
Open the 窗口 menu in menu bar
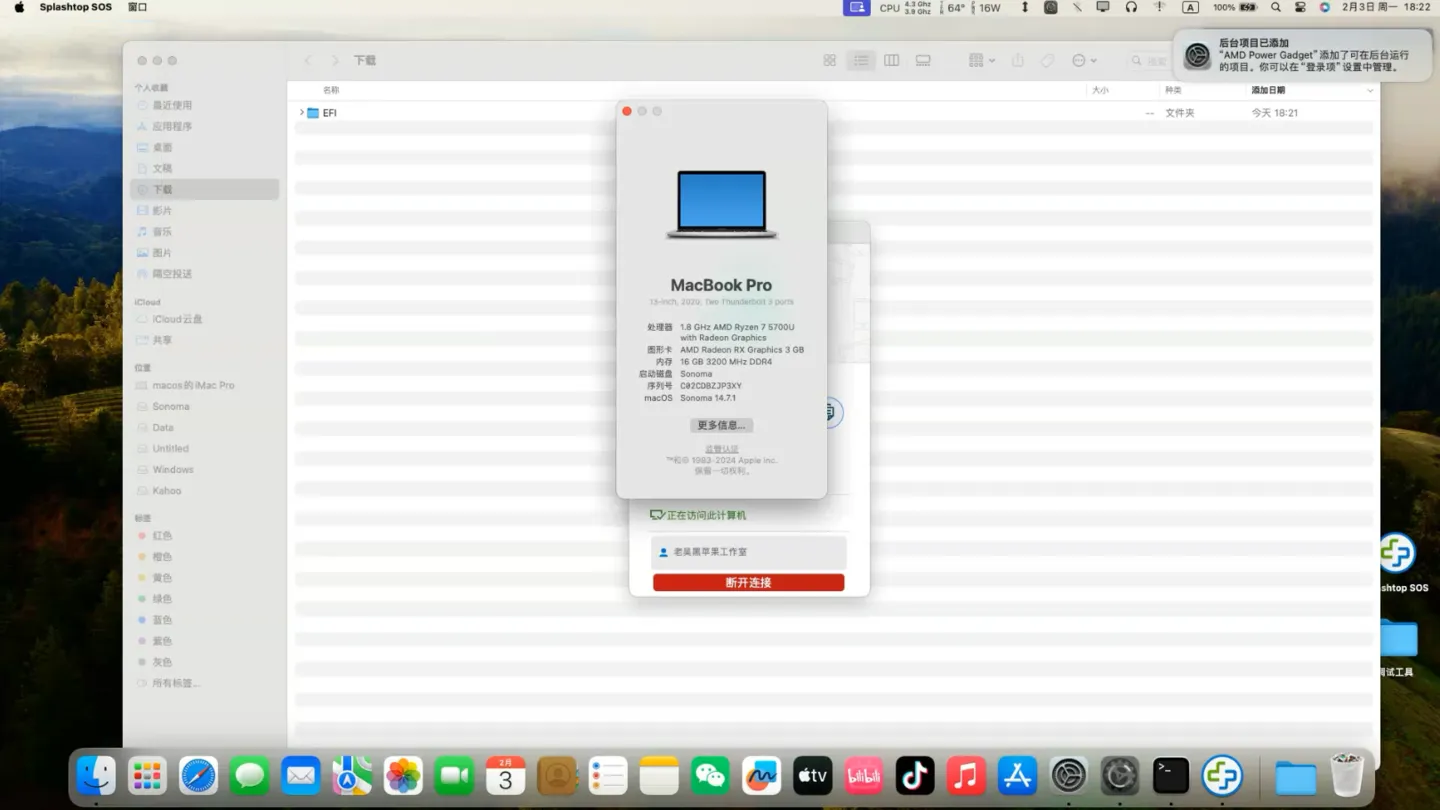point(138,7)
